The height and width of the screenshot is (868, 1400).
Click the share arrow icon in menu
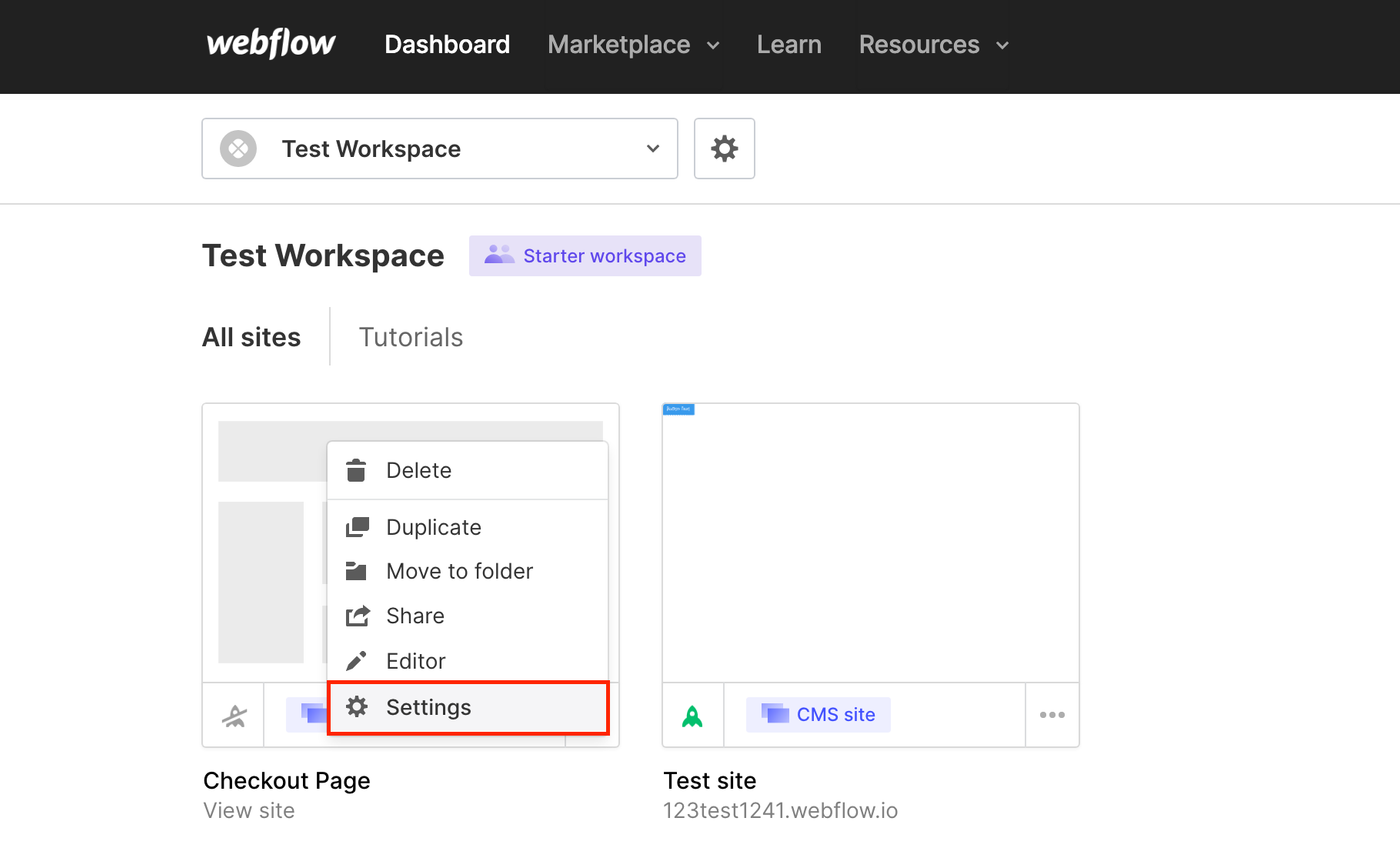pos(357,616)
